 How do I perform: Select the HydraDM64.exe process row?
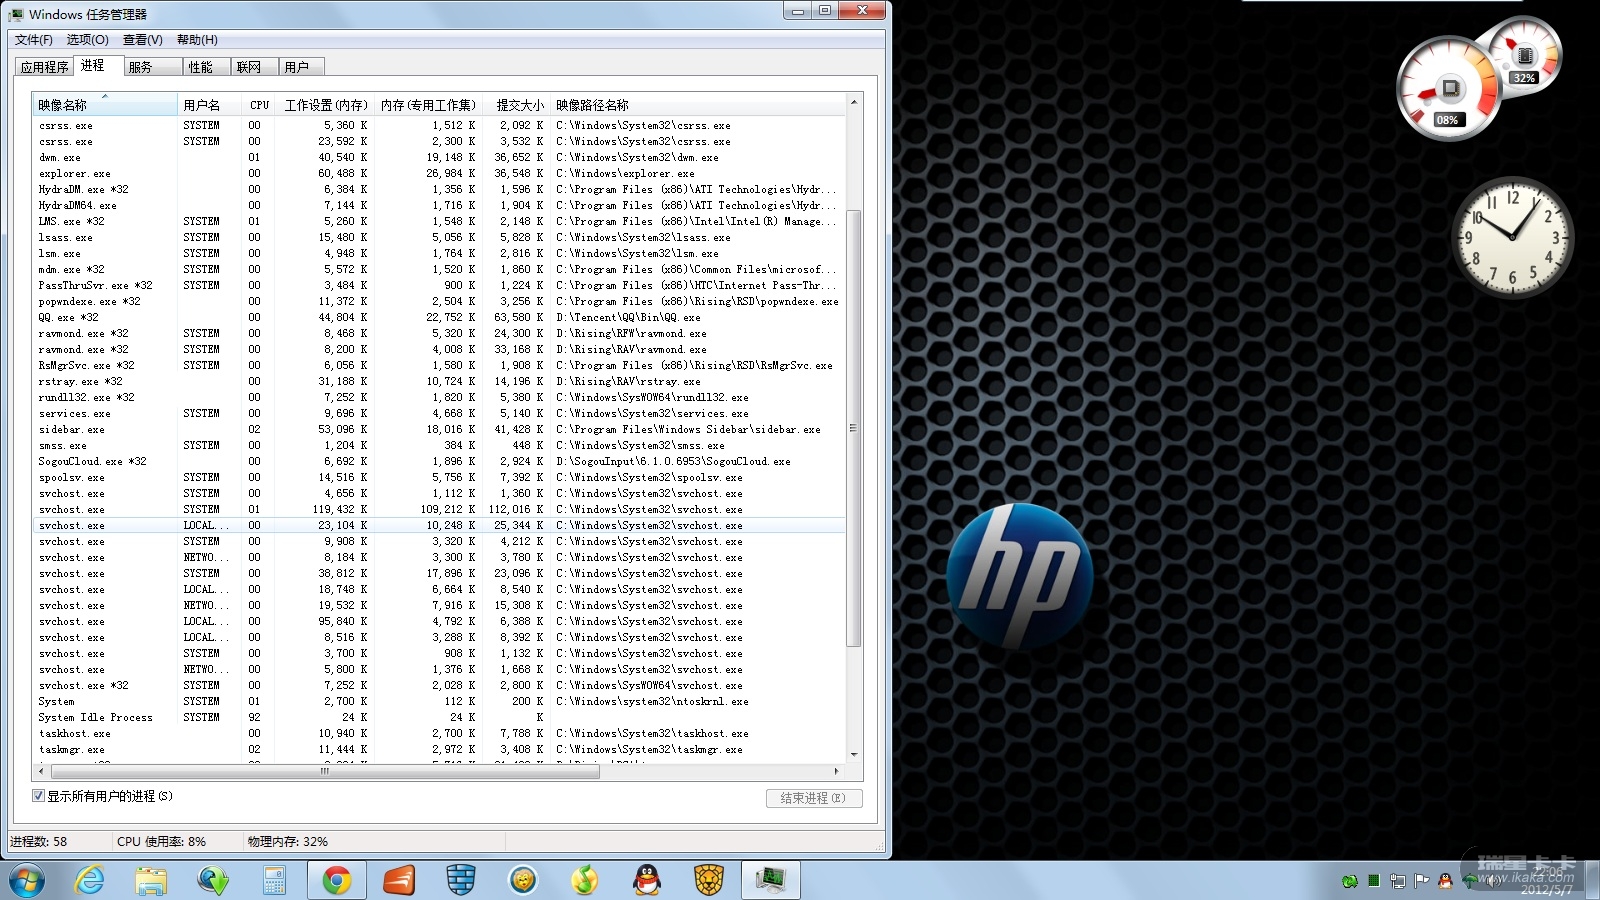[x=439, y=205]
